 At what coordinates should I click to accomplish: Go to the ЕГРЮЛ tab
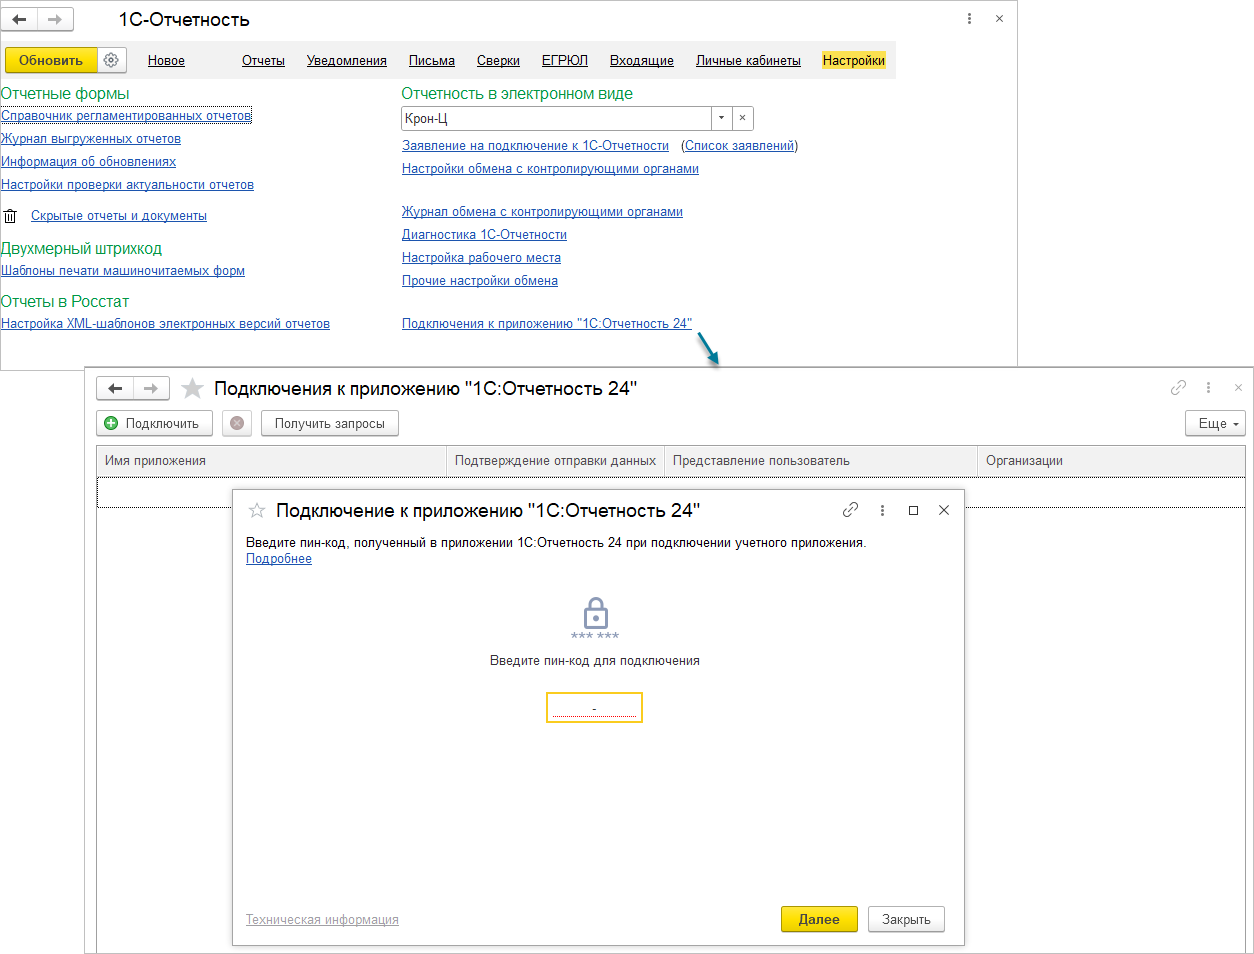point(565,61)
